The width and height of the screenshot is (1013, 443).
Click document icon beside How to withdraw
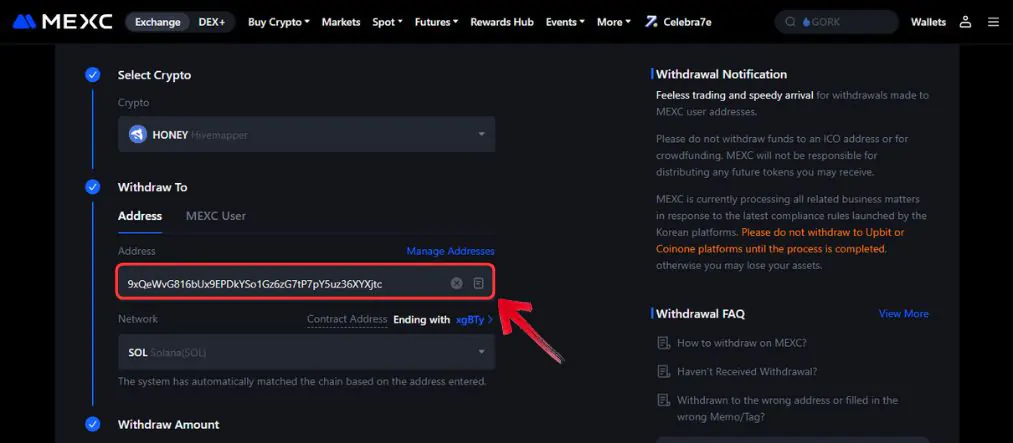[663, 343]
